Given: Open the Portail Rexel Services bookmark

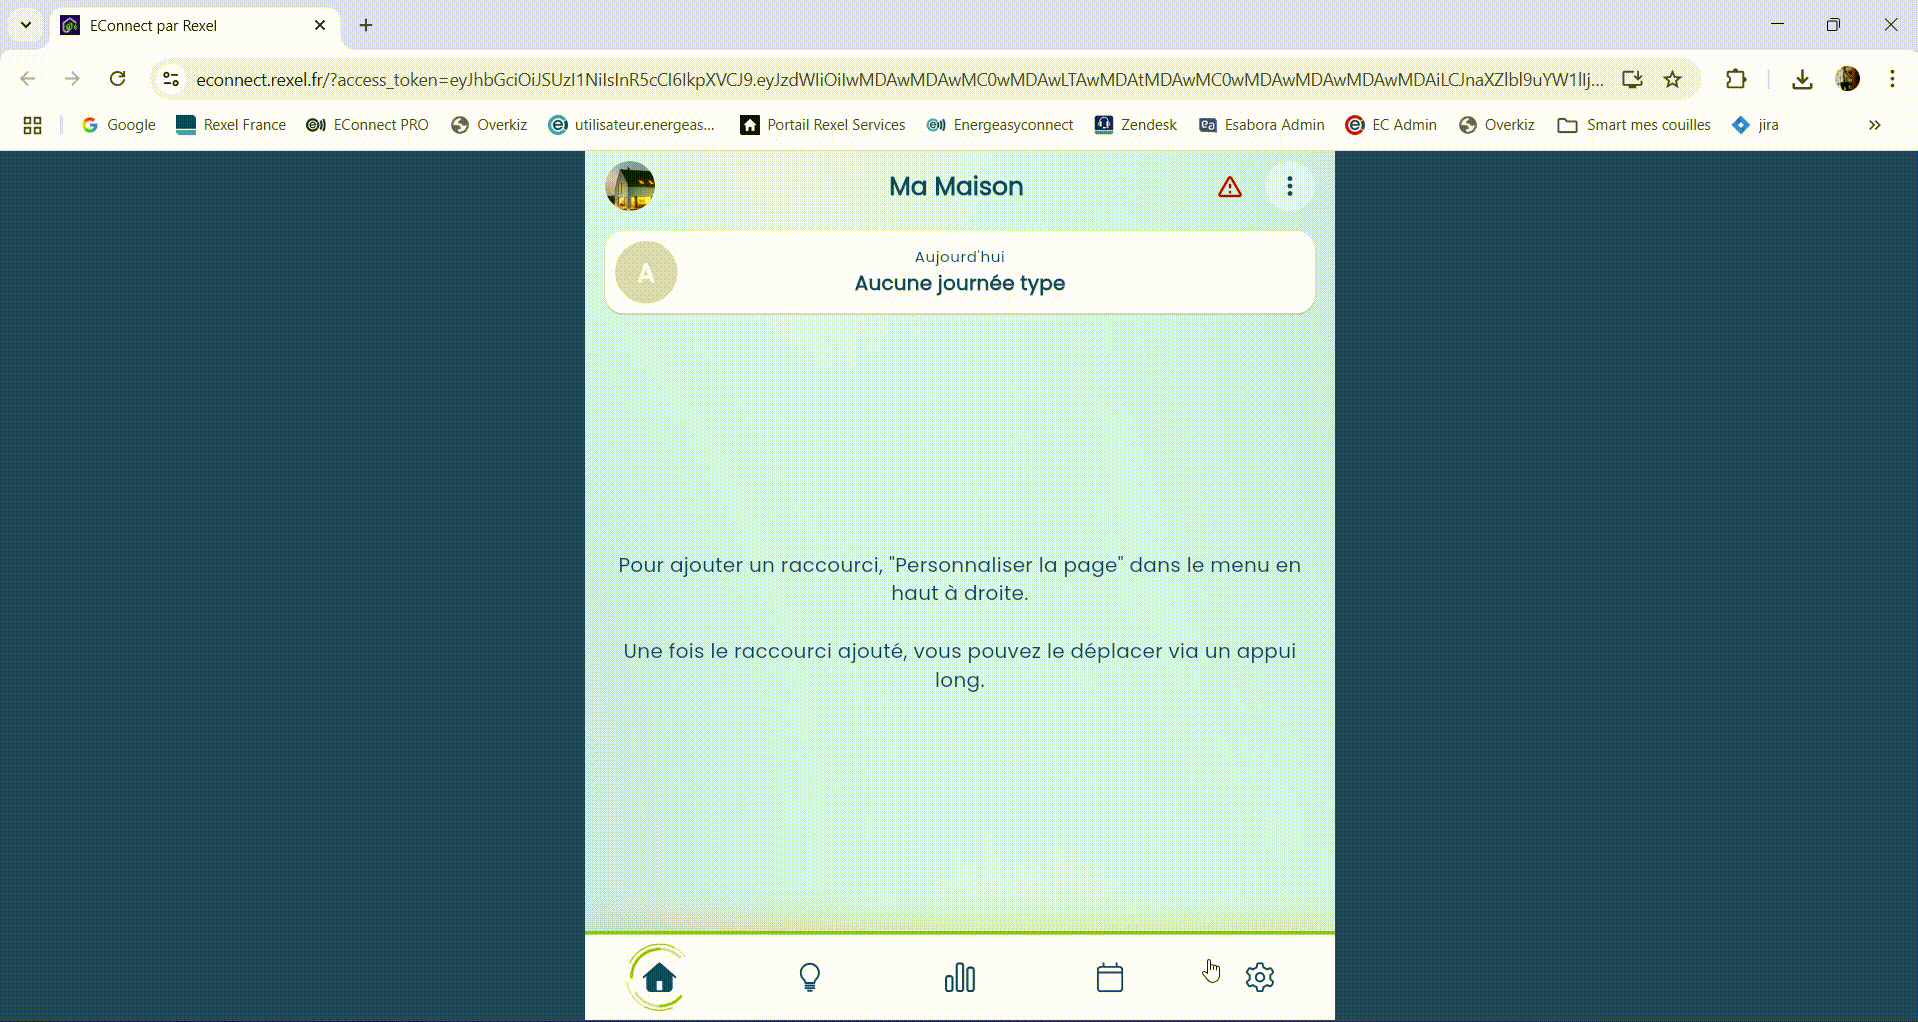Looking at the screenshot, I should click(823, 125).
